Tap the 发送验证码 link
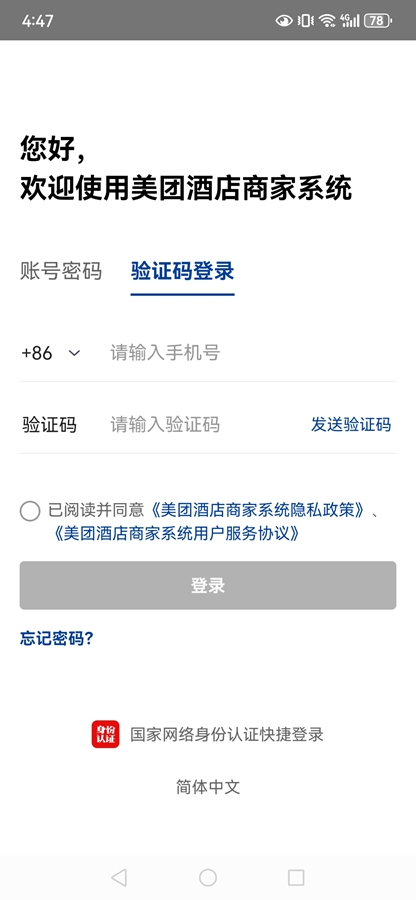 point(351,425)
